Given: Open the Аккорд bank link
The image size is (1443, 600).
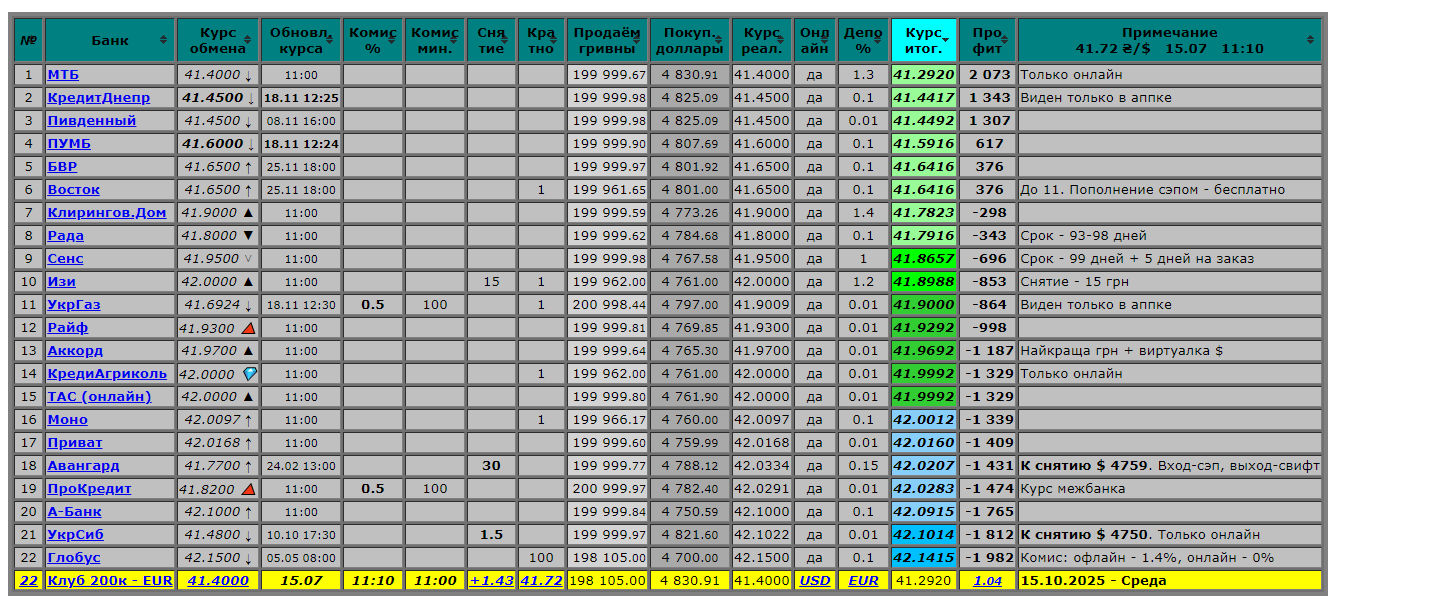Looking at the screenshot, I should pyautogui.click(x=75, y=351).
